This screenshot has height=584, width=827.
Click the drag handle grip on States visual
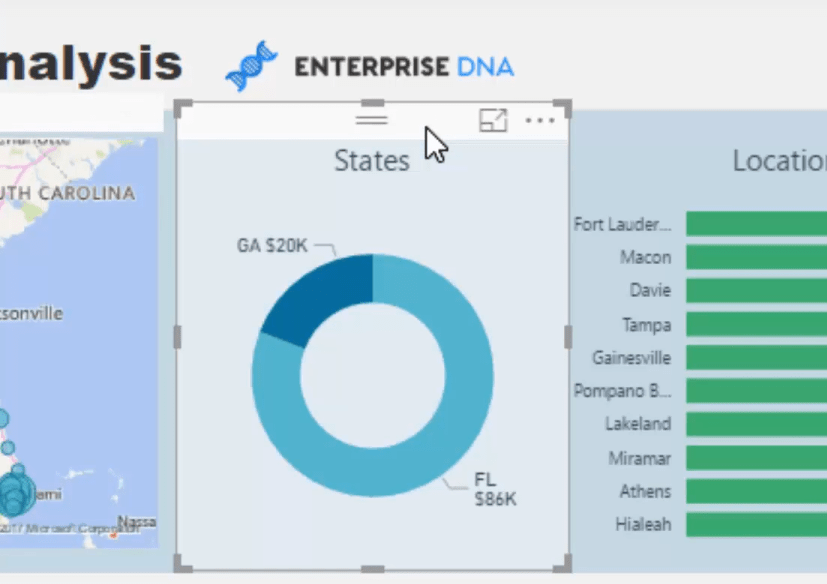(x=371, y=119)
